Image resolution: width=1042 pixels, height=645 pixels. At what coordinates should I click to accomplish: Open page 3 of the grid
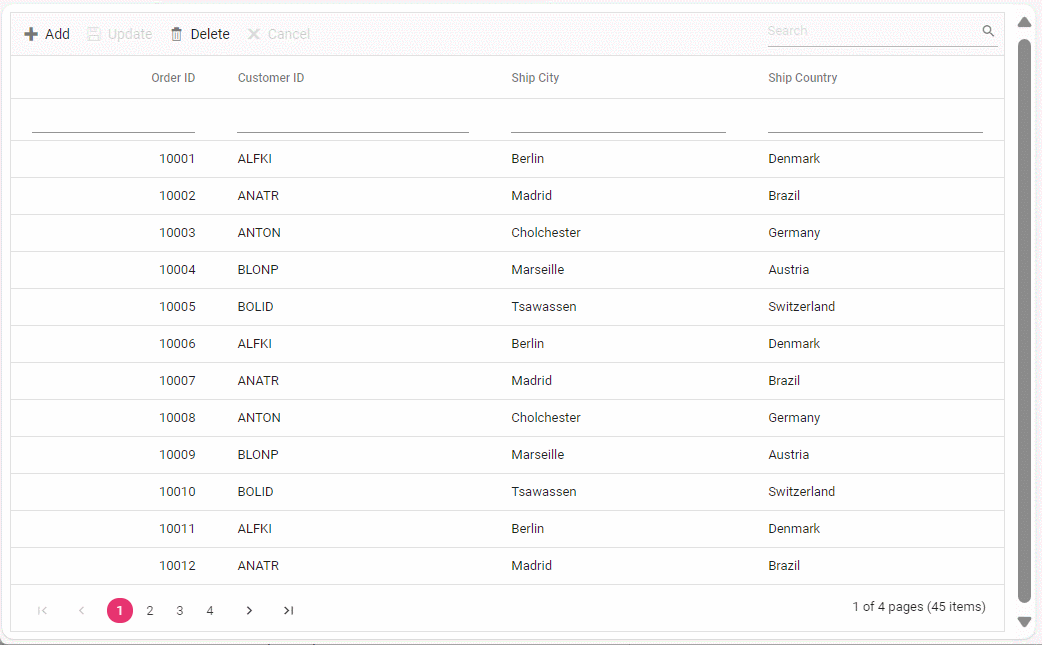[x=180, y=610]
